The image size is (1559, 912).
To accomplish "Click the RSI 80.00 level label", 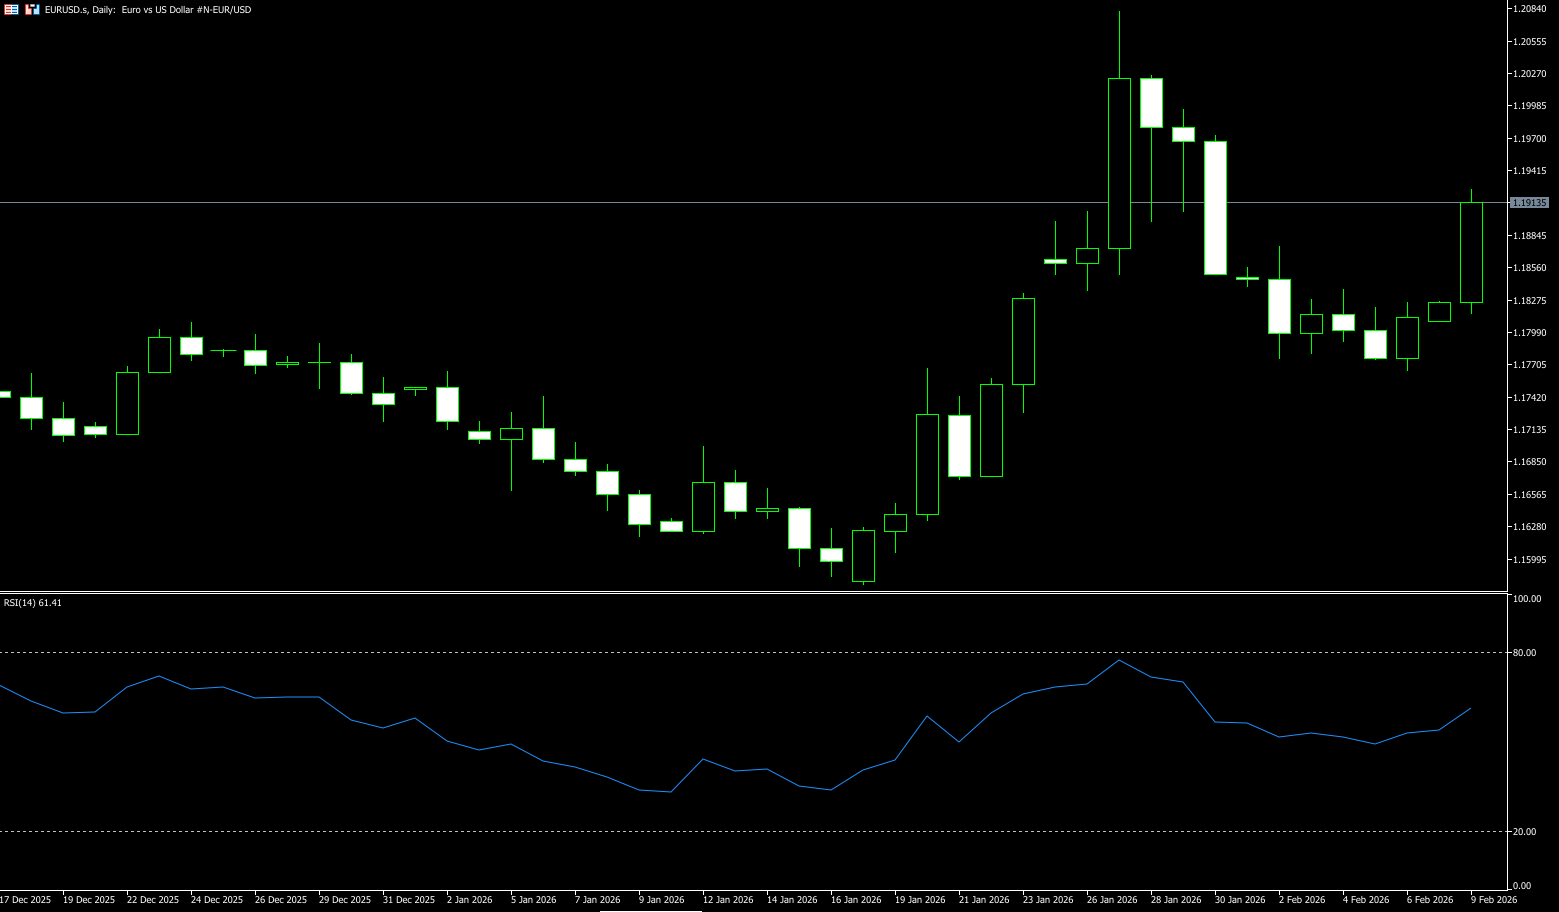I will point(1525,653).
